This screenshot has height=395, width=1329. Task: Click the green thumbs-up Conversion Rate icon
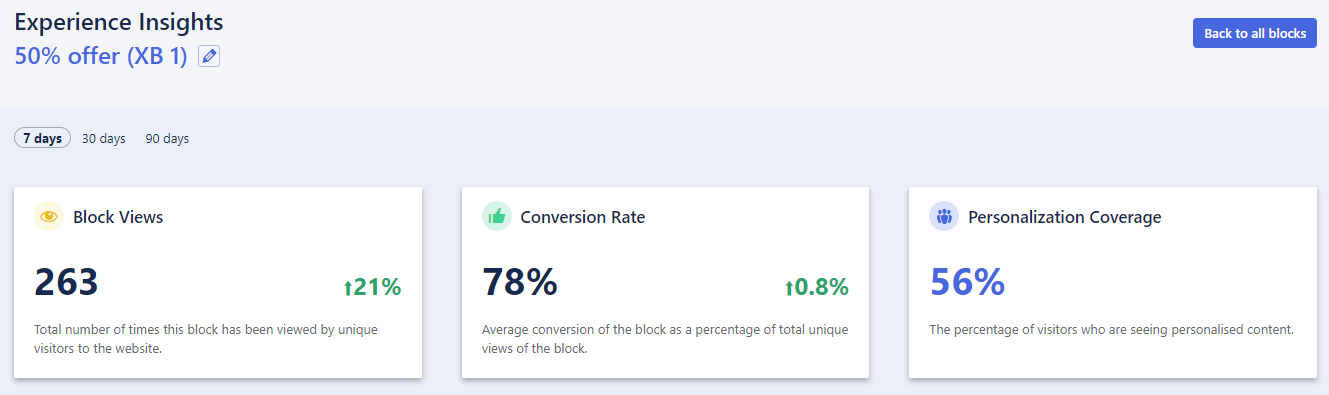497,216
